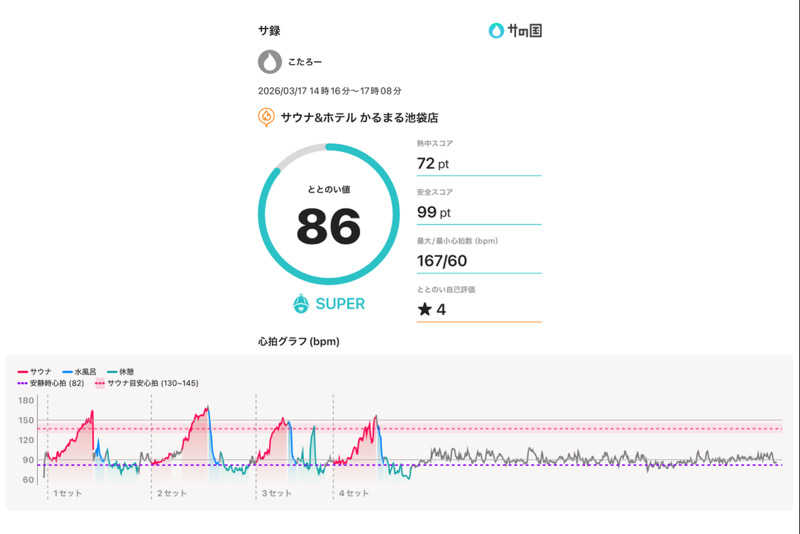Click the ととのい値 label inside the ring
Screen dimensions: 800x534
coord(329,189)
